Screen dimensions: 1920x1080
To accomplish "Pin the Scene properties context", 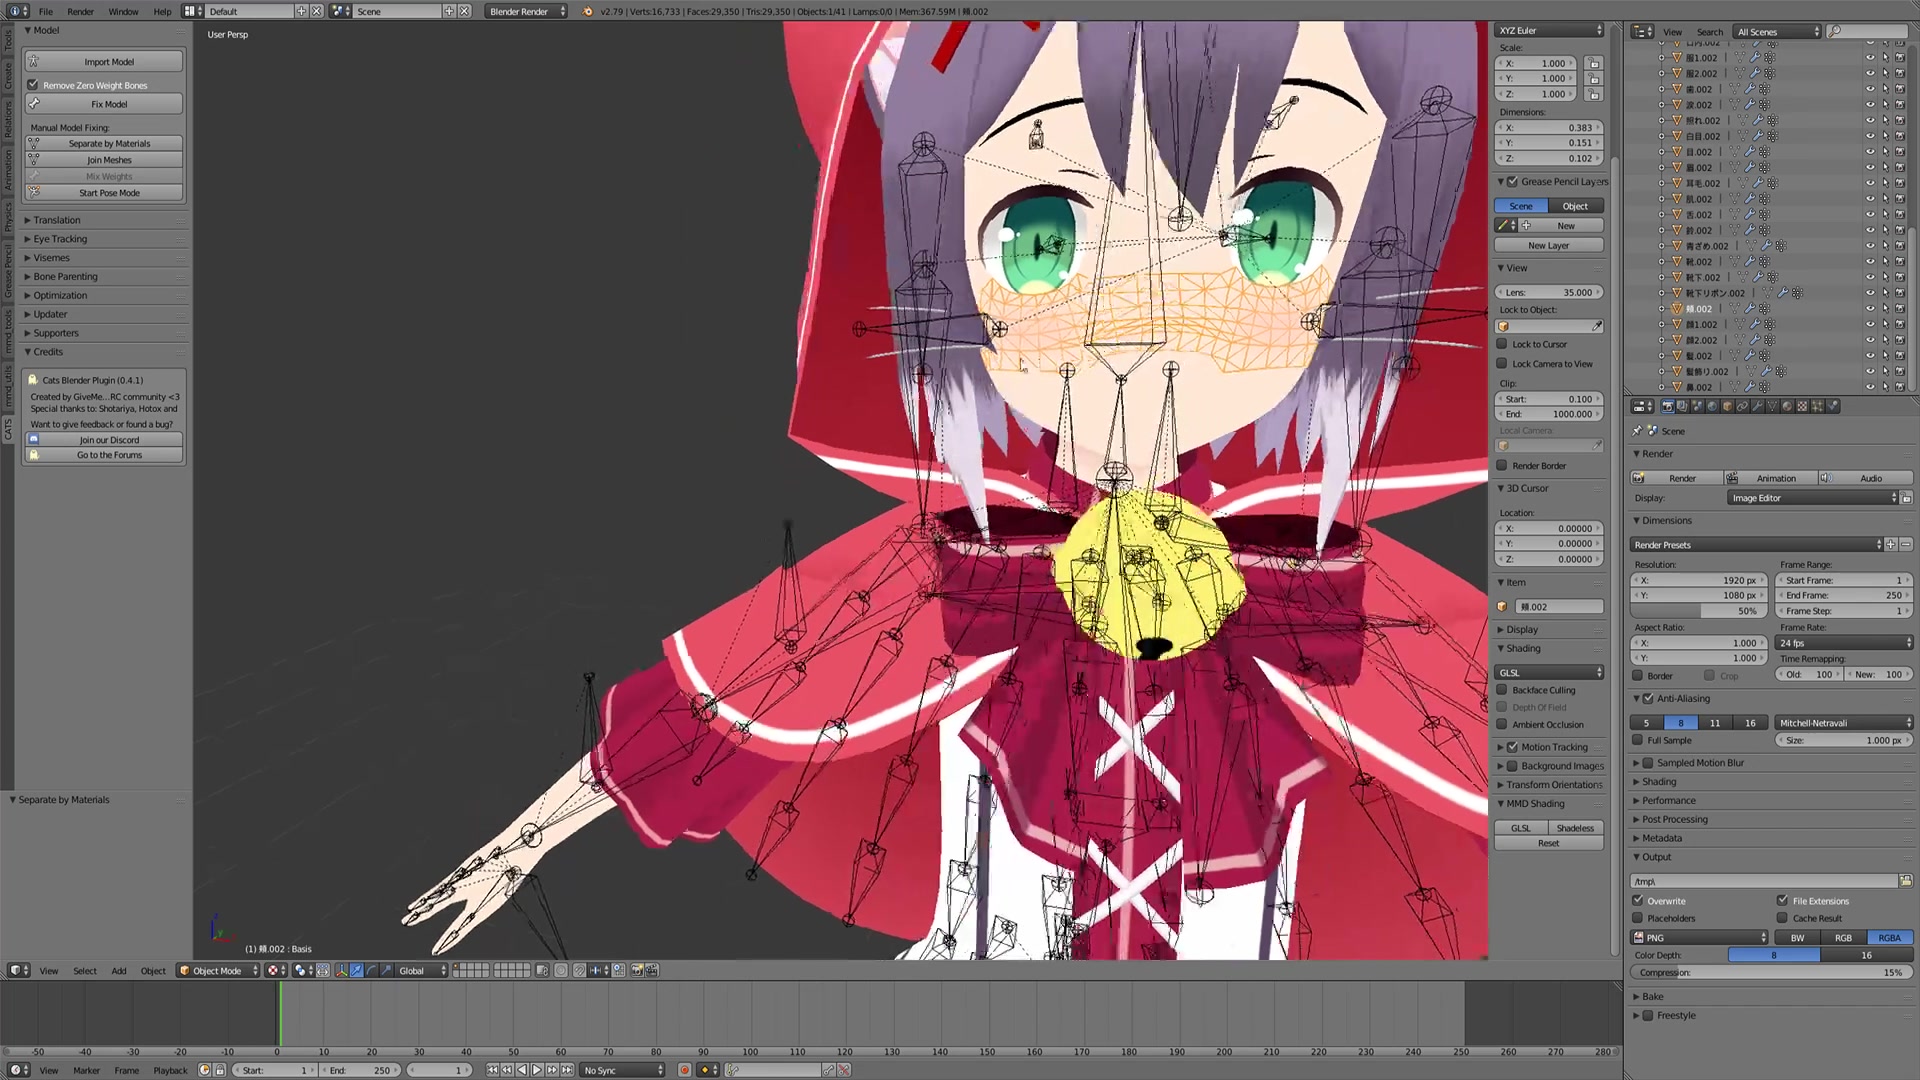I will click(x=1637, y=431).
